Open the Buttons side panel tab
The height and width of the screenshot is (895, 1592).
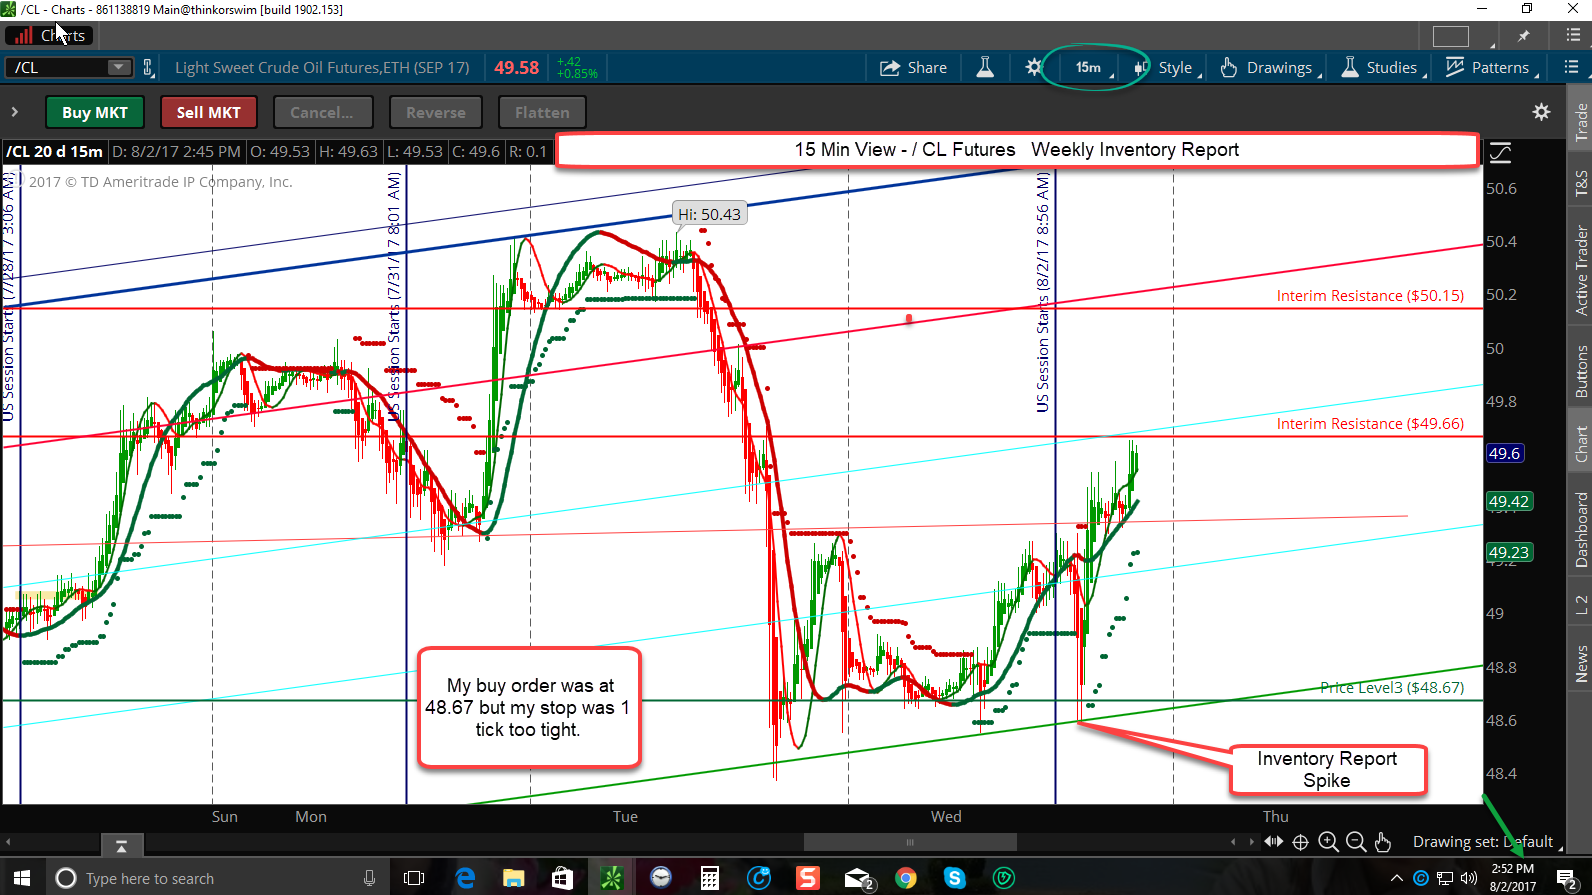click(x=1581, y=371)
